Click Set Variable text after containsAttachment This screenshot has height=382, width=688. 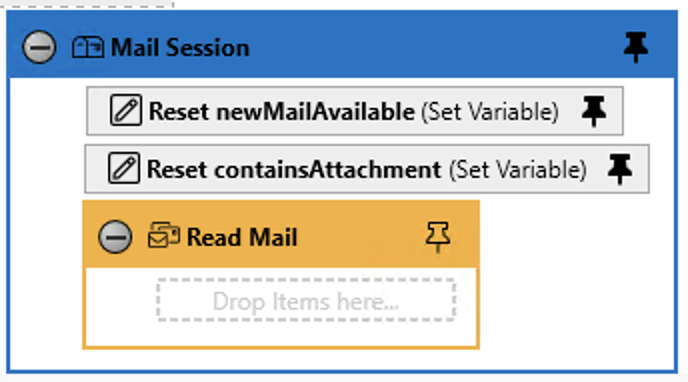click(x=518, y=169)
